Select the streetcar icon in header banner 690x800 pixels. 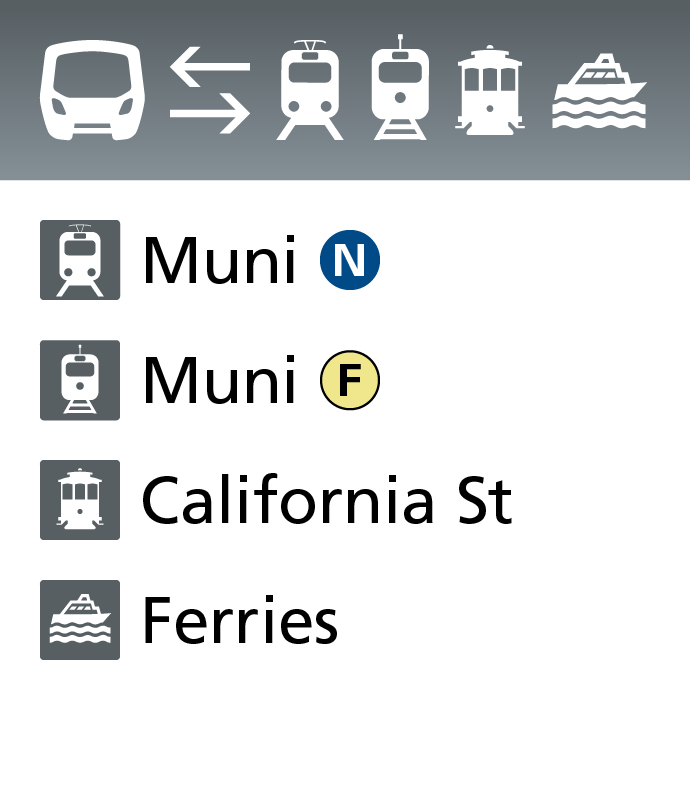(x=400, y=88)
